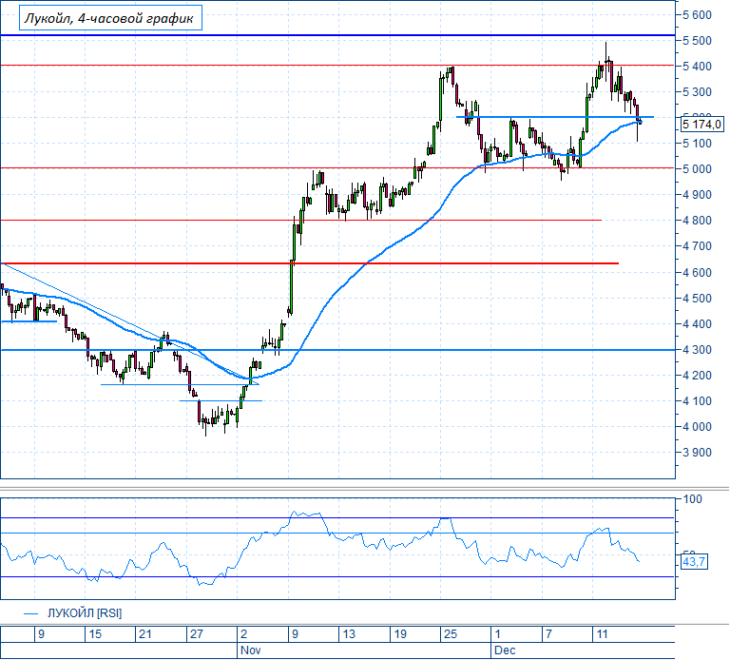730x660 pixels.
Task: Select the current price label 5 174,0
Action: (x=702, y=124)
